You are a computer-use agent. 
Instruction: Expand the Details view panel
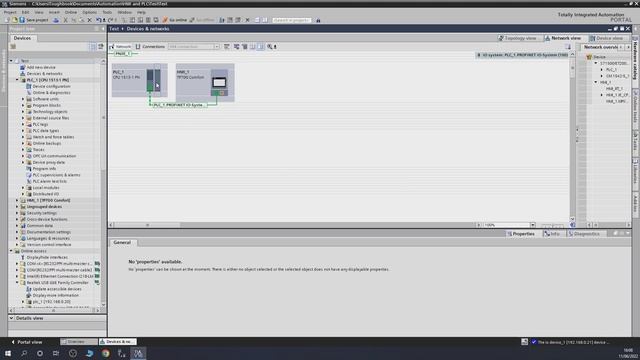11,318
